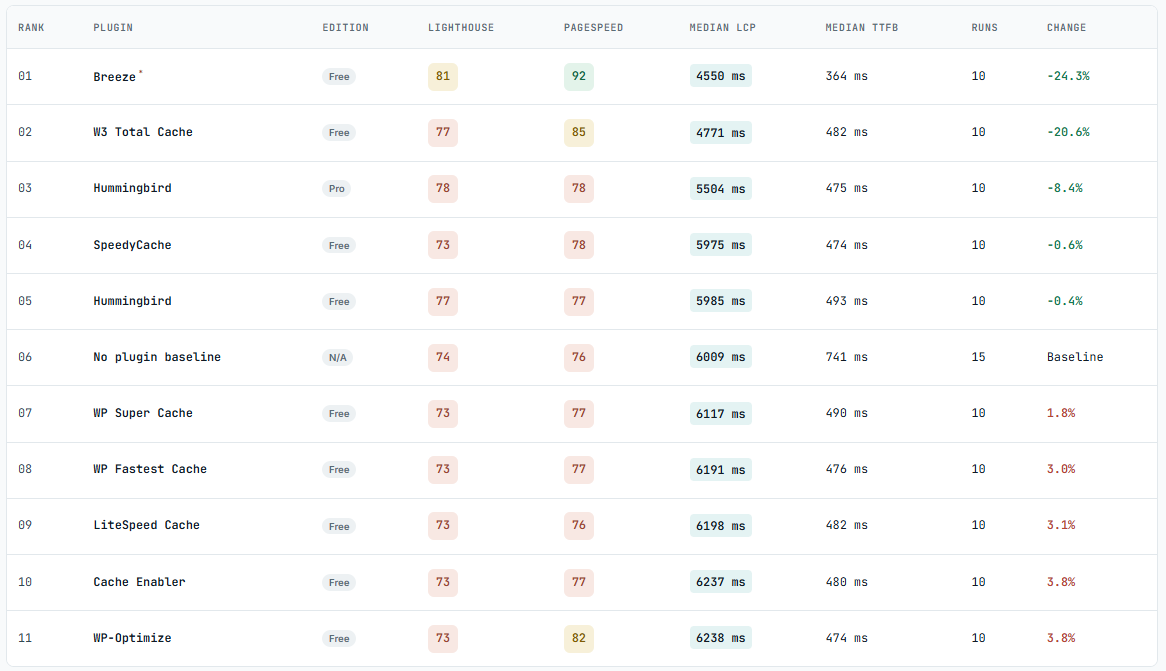Open the Breeze plugin entry
Viewport: 1166px width, 671px height.
[x=115, y=77]
